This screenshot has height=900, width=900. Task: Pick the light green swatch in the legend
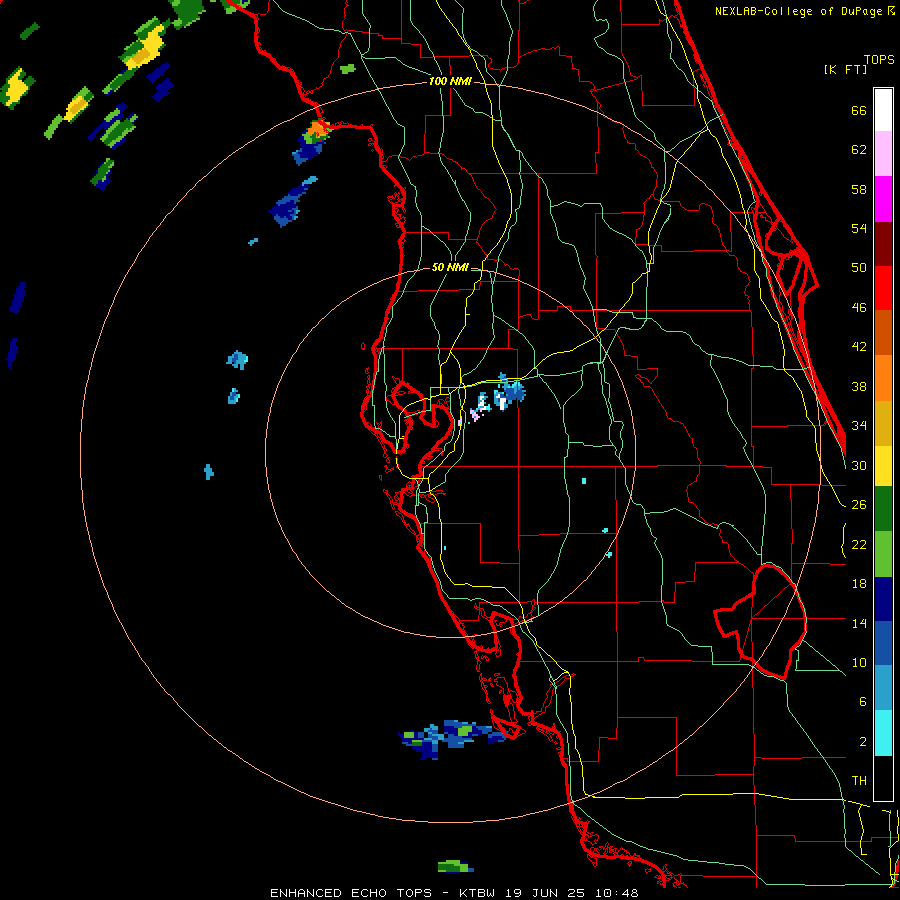[x=883, y=554]
